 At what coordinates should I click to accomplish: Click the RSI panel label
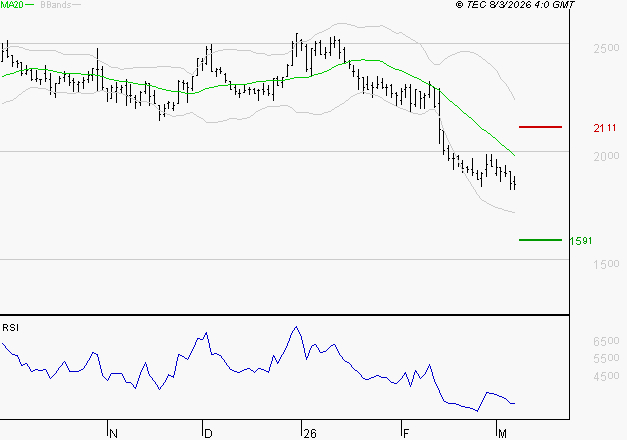pyautogui.click(x=10, y=328)
